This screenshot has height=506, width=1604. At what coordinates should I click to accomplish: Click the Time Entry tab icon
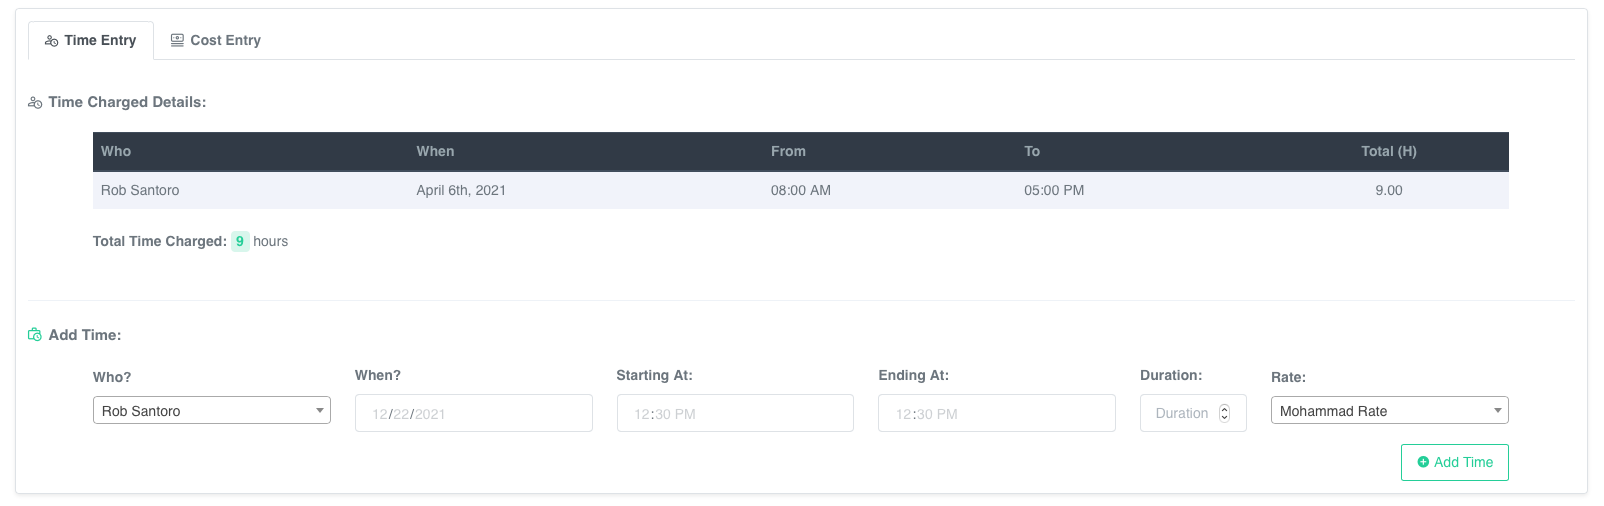[52, 41]
